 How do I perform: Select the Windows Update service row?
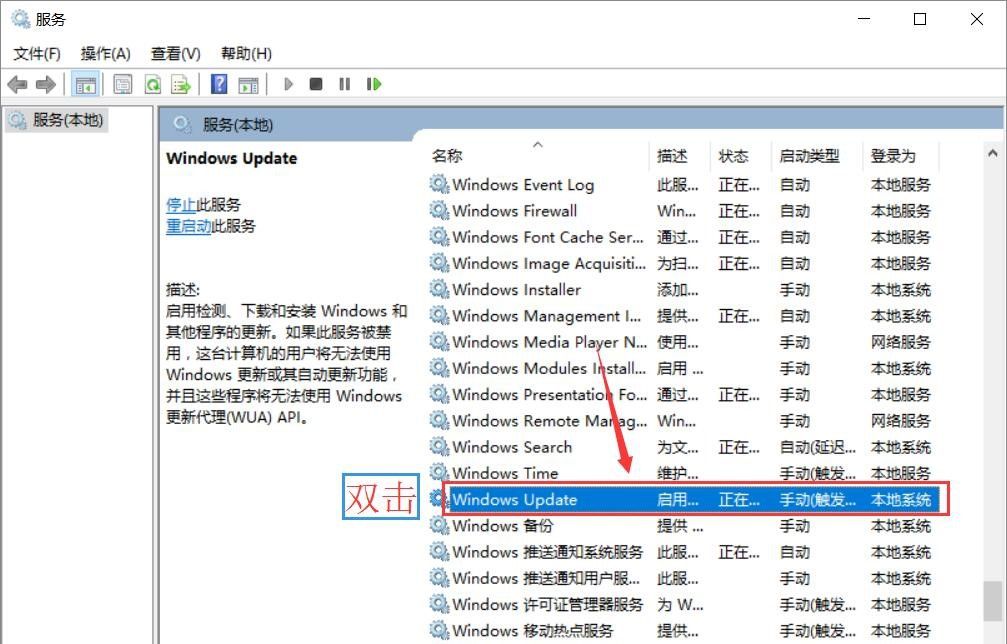(x=684, y=500)
